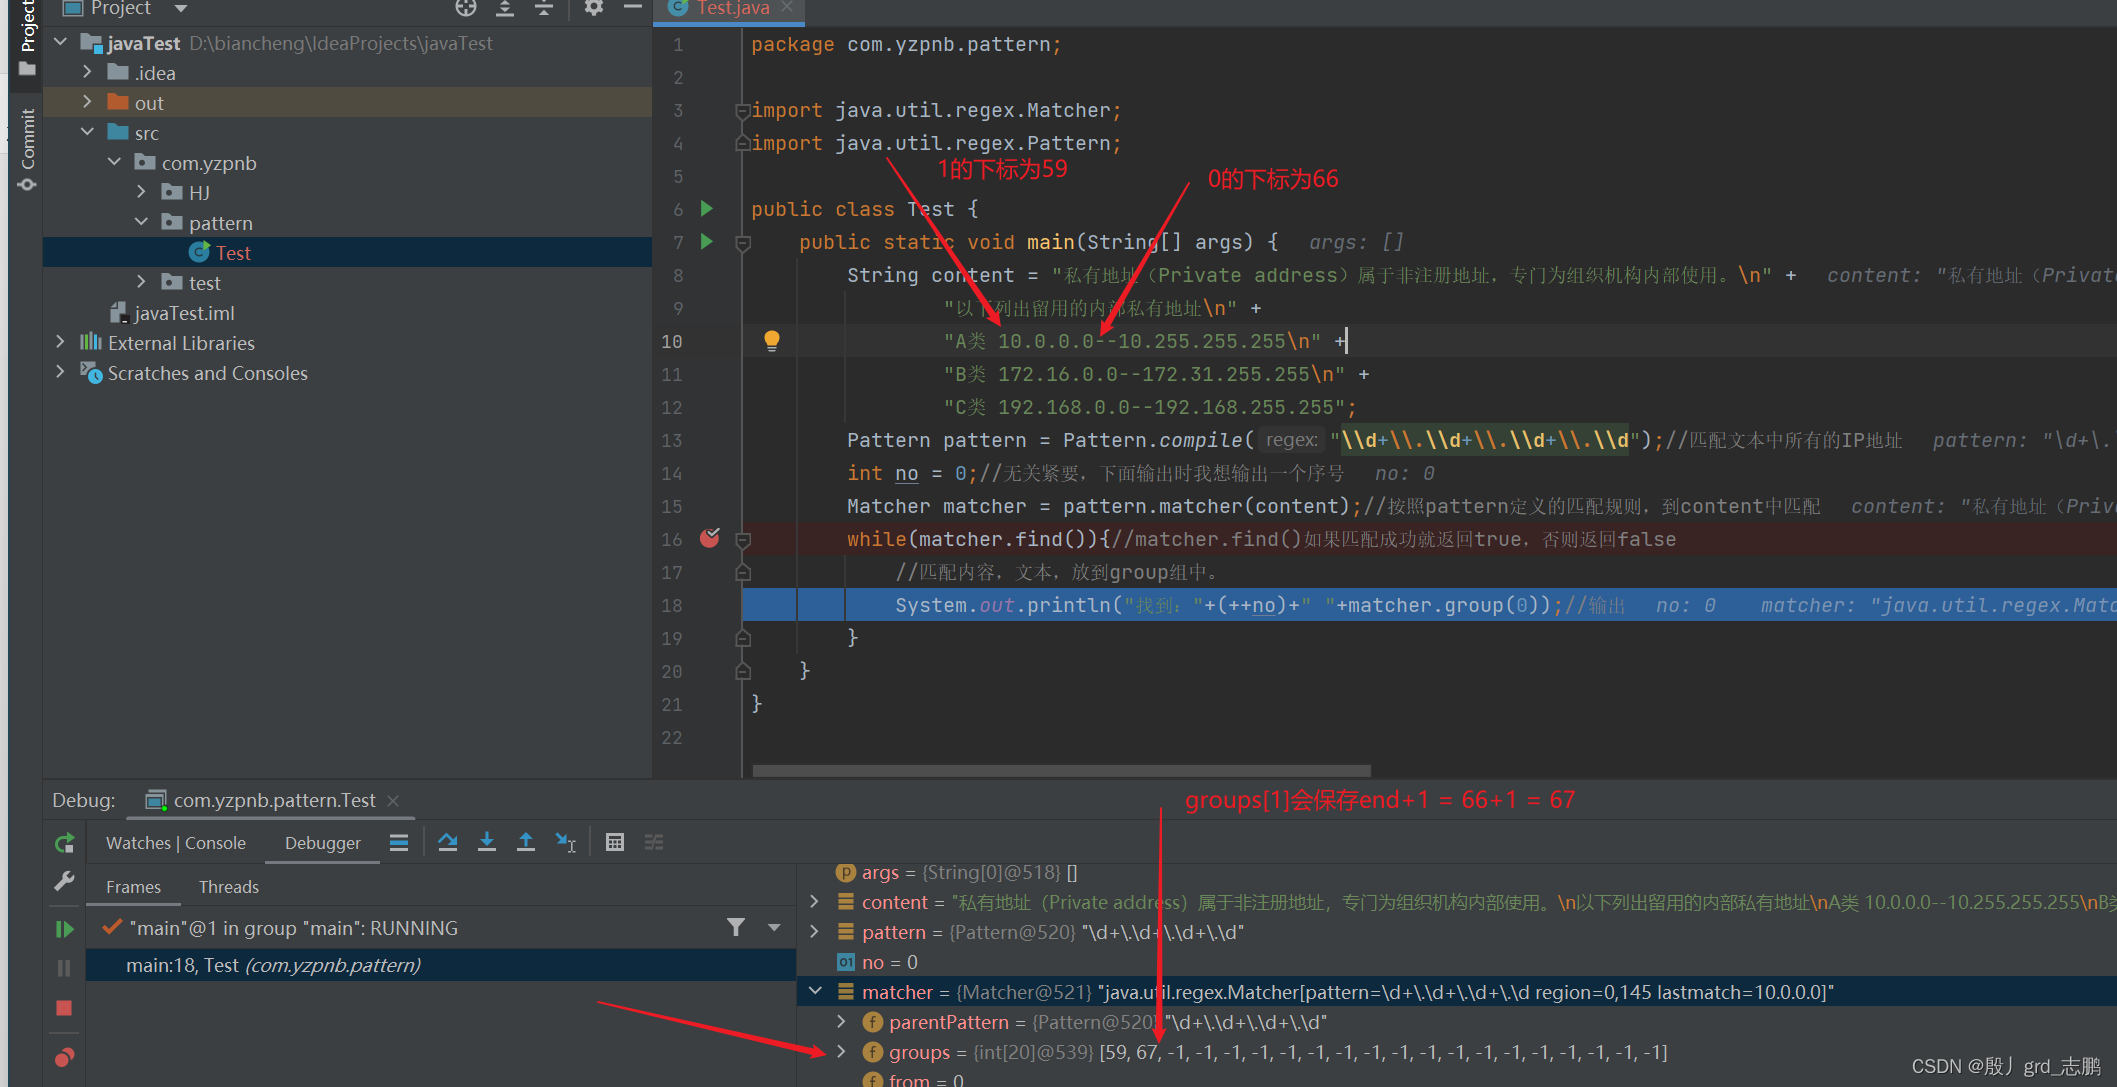Resume program with green play icon
The height and width of the screenshot is (1087, 2117).
(x=65, y=929)
